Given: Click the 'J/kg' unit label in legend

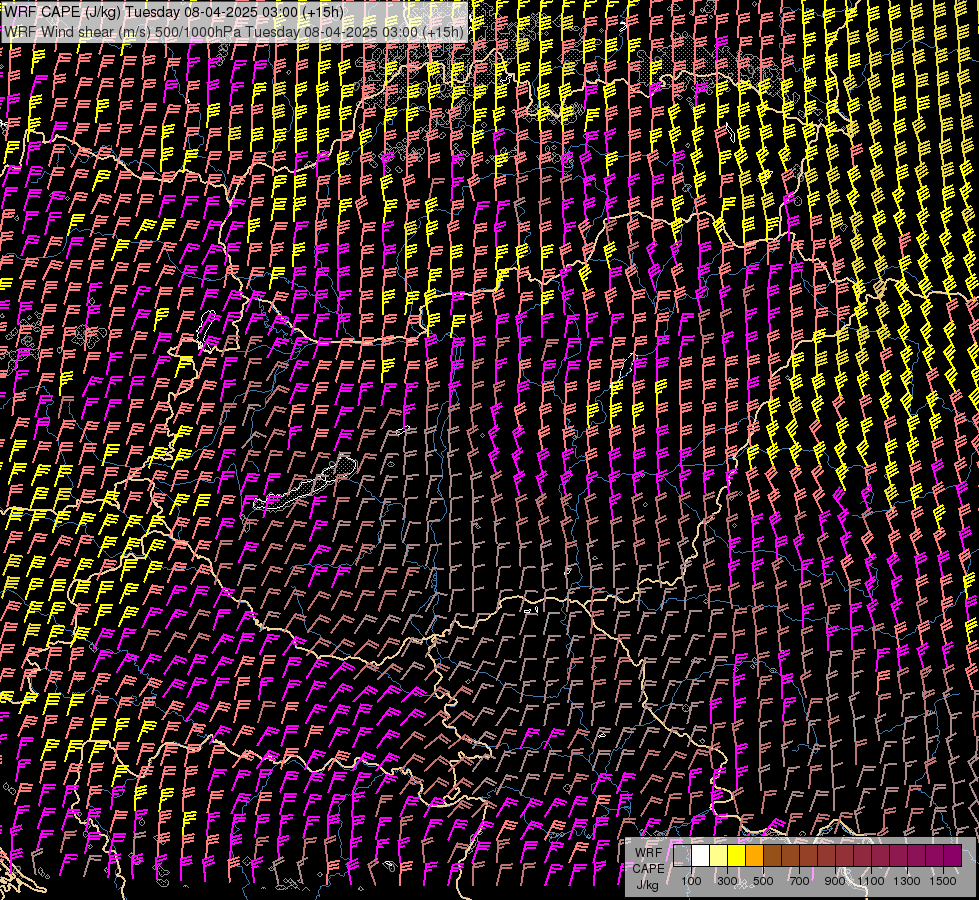Looking at the screenshot, I should coord(647,885).
